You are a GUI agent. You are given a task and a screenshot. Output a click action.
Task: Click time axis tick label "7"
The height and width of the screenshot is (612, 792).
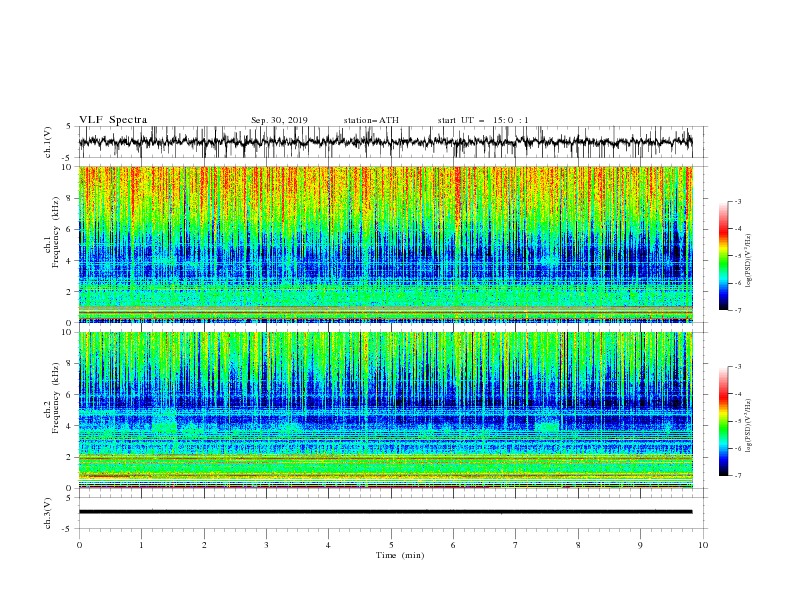(x=516, y=545)
